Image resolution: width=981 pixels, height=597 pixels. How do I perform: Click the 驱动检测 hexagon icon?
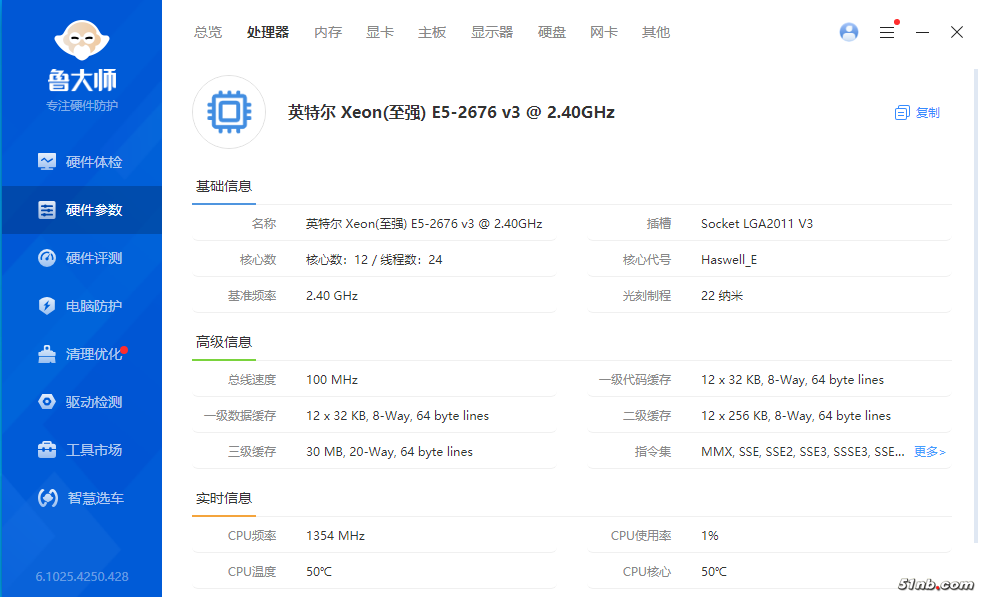coord(47,402)
